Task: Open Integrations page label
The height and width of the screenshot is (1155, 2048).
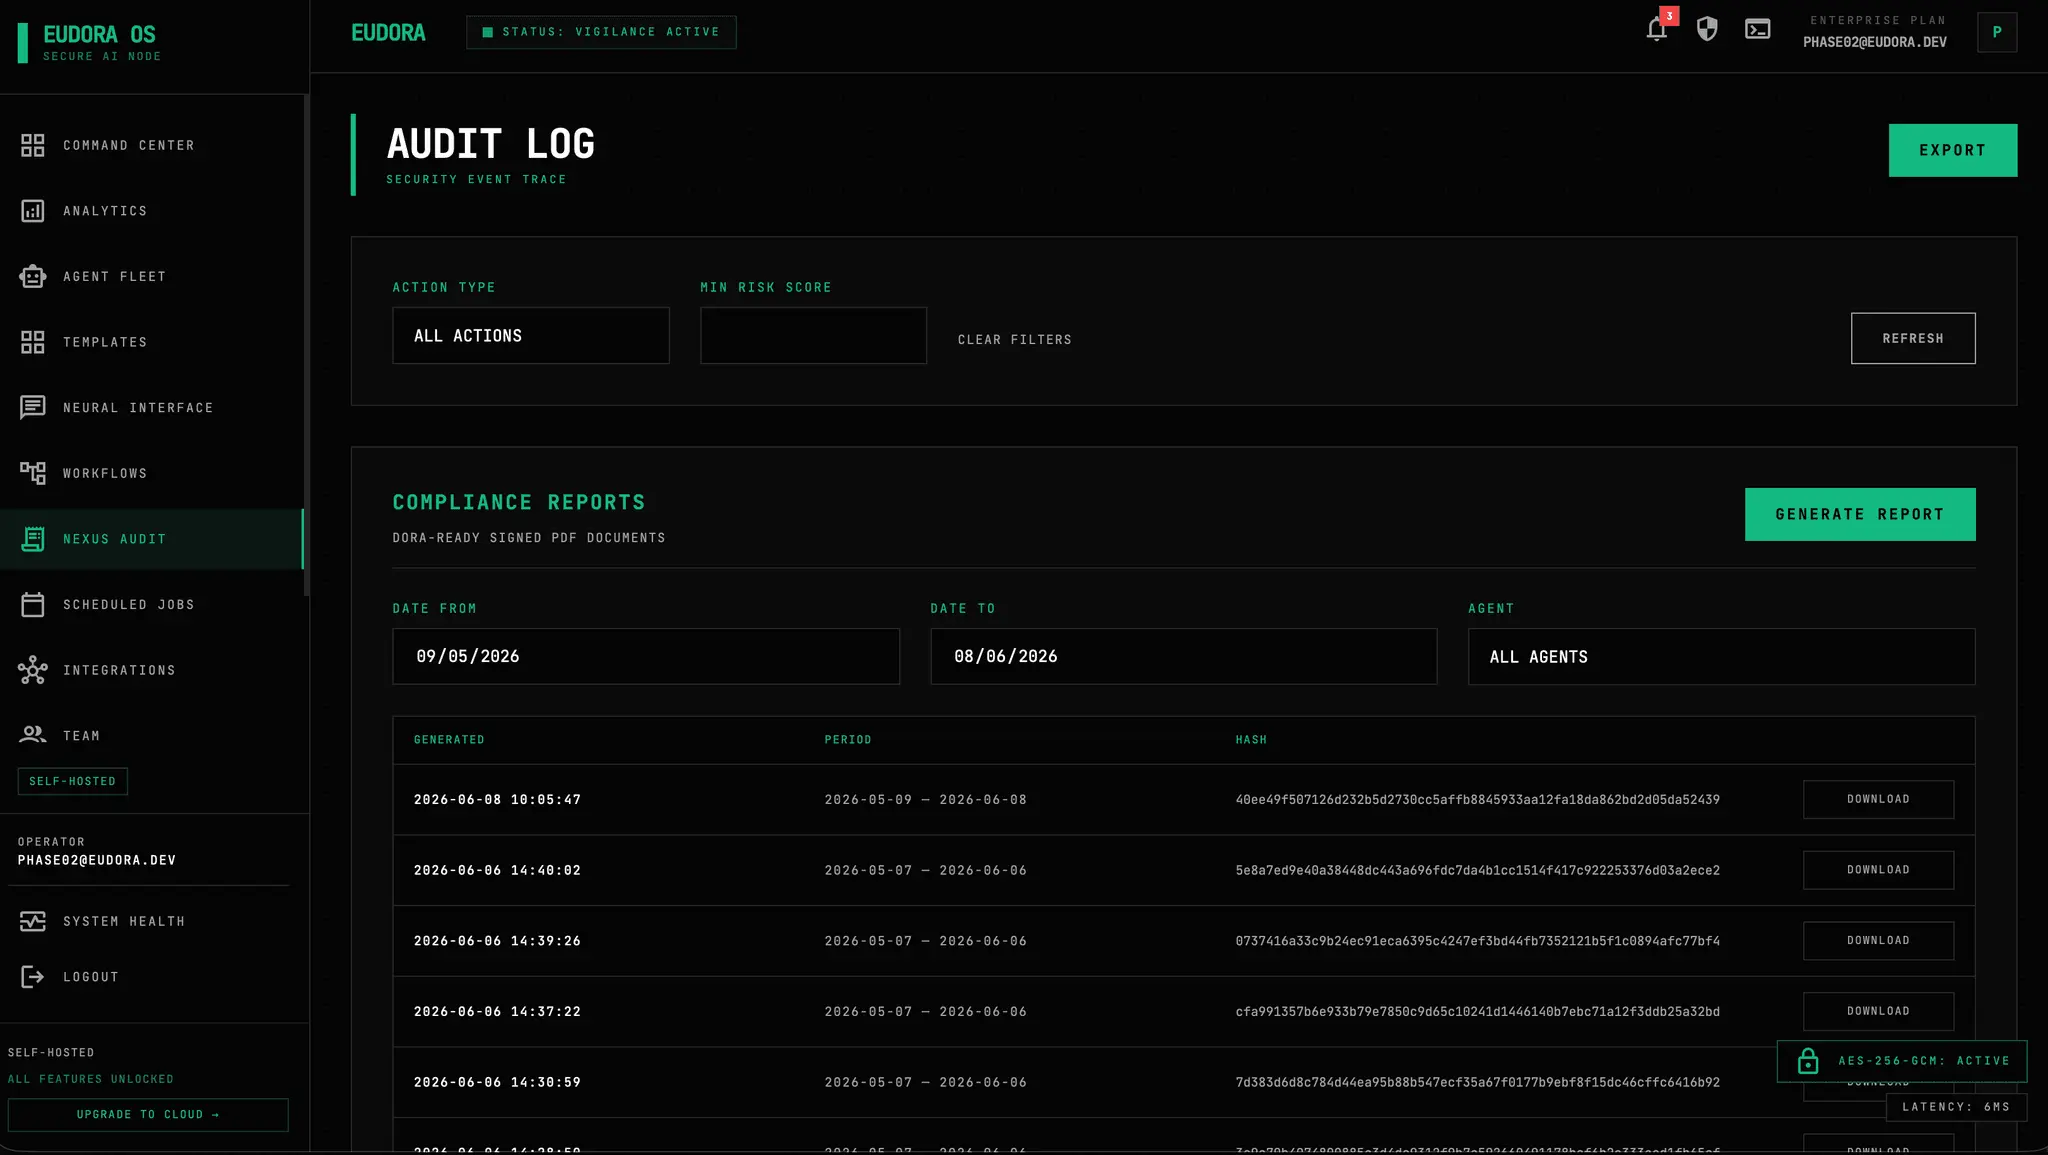Action: click(119, 670)
